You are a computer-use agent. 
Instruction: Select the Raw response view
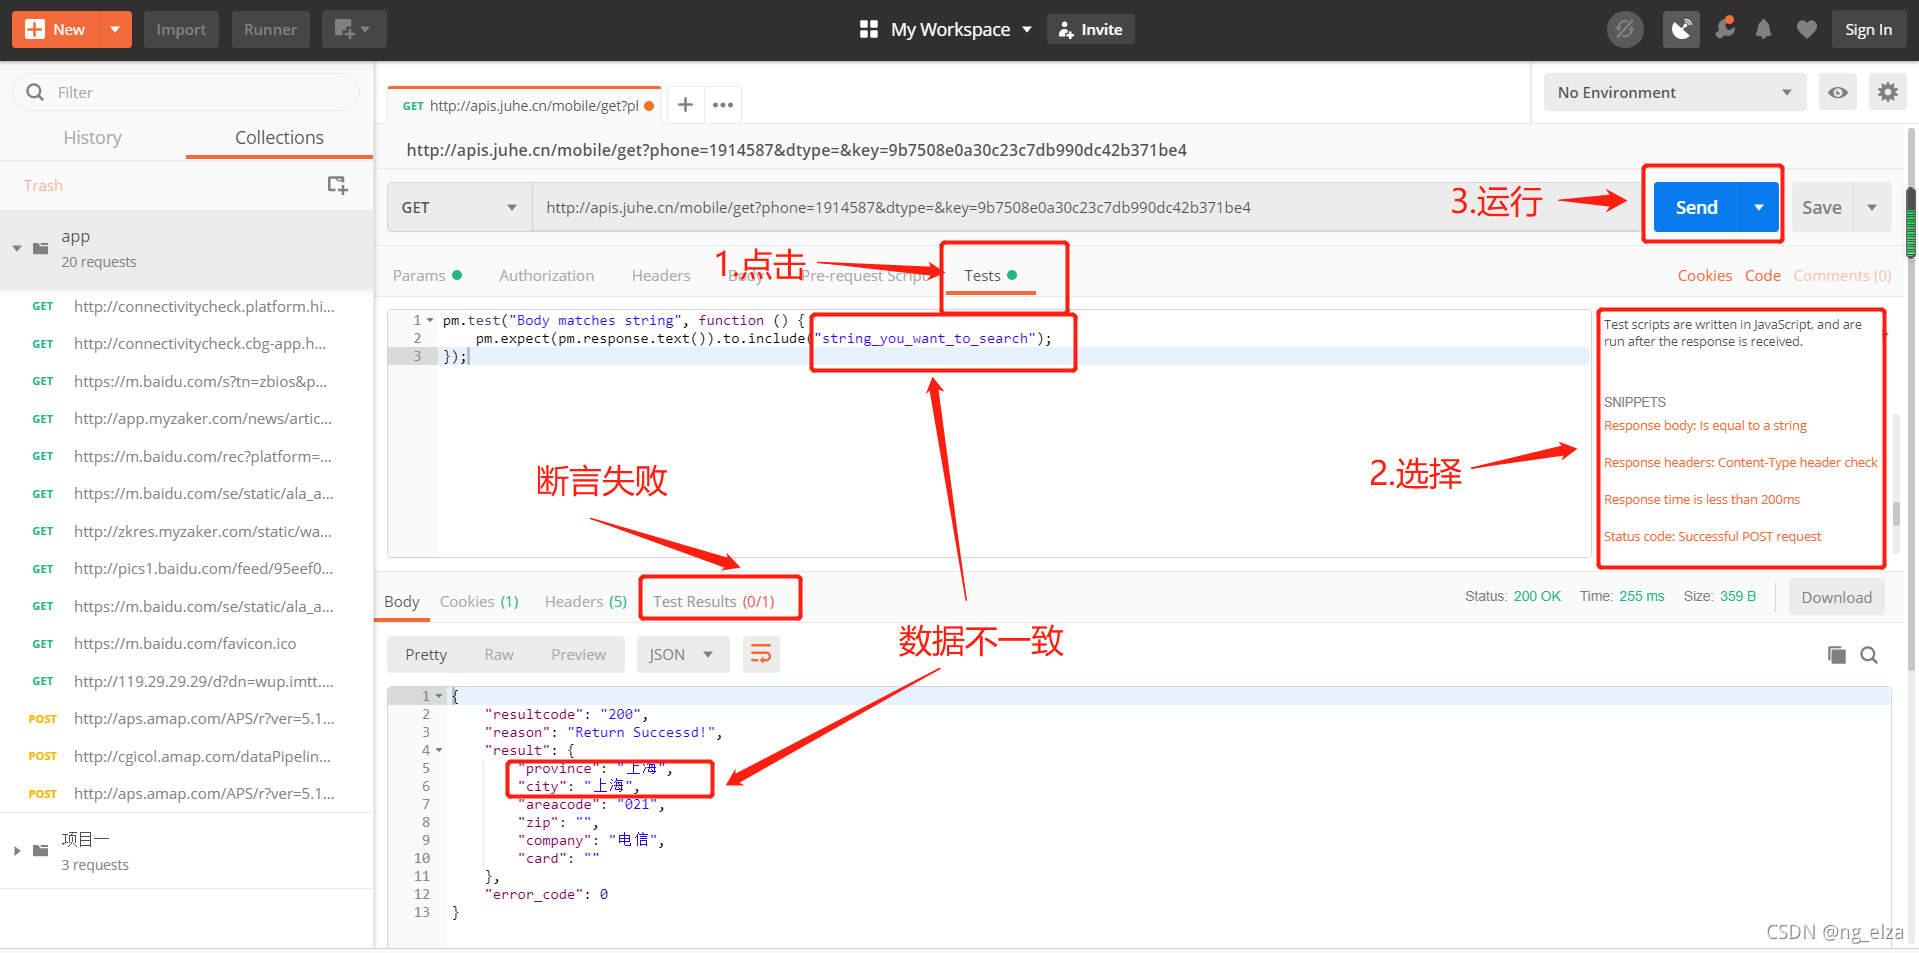pos(499,655)
